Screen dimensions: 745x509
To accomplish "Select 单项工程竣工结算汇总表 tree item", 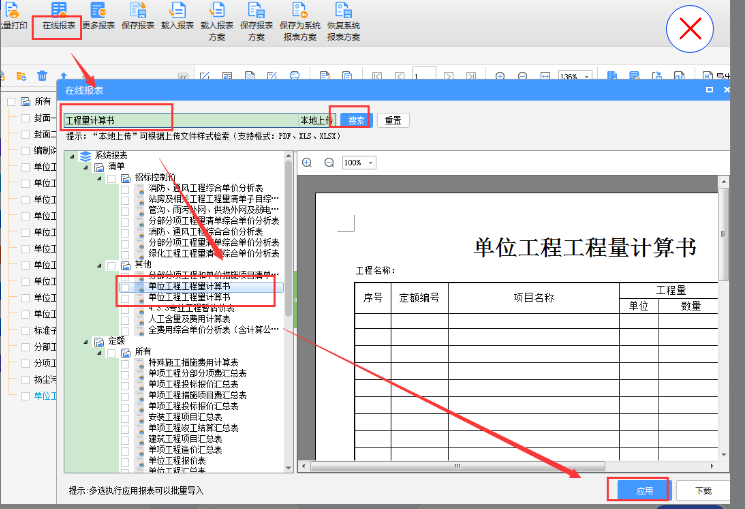I will tap(193, 428).
